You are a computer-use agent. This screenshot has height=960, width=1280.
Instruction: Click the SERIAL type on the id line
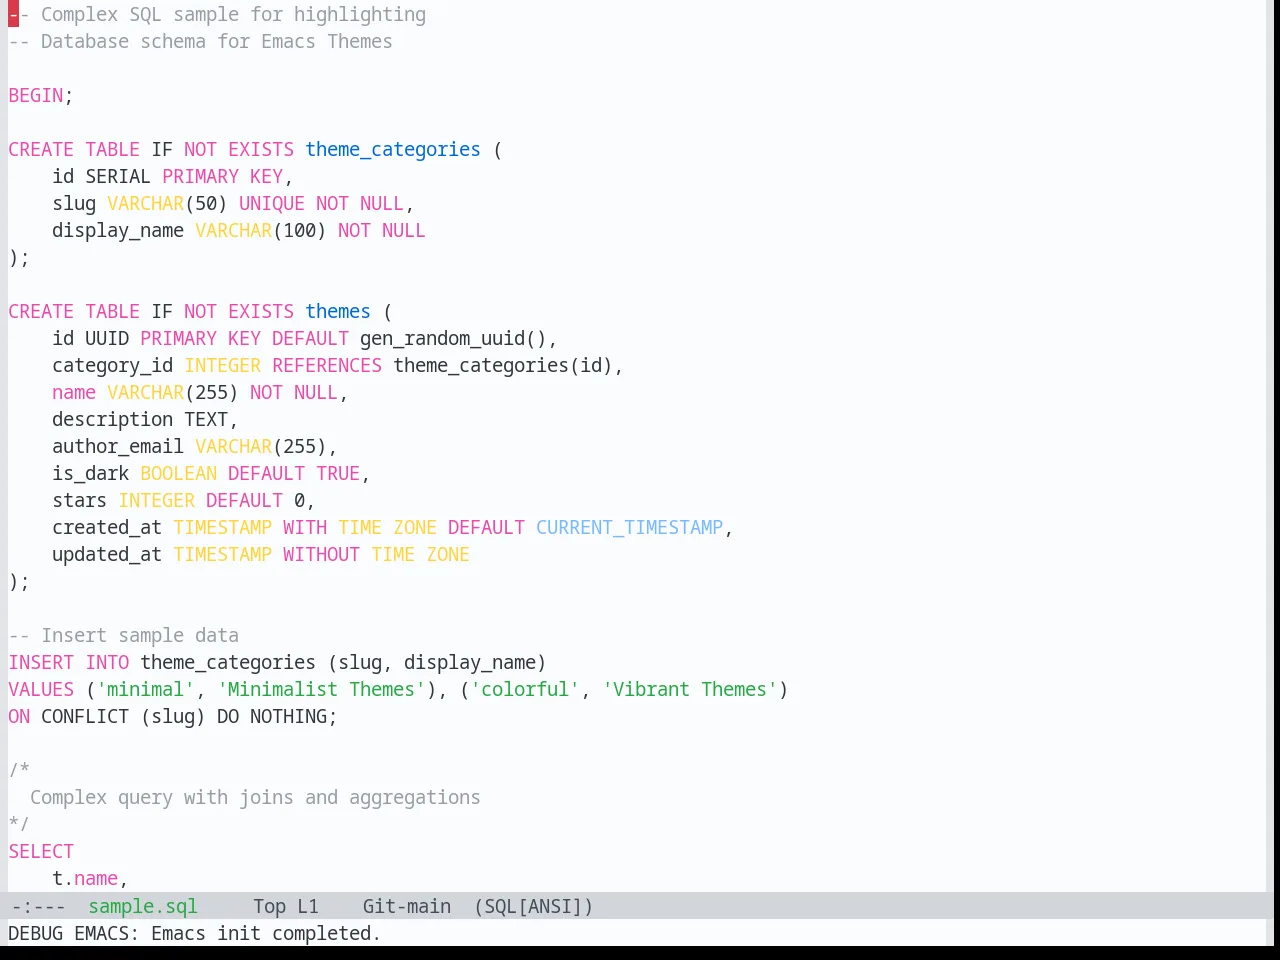pyautogui.click(x=118, y=176)
